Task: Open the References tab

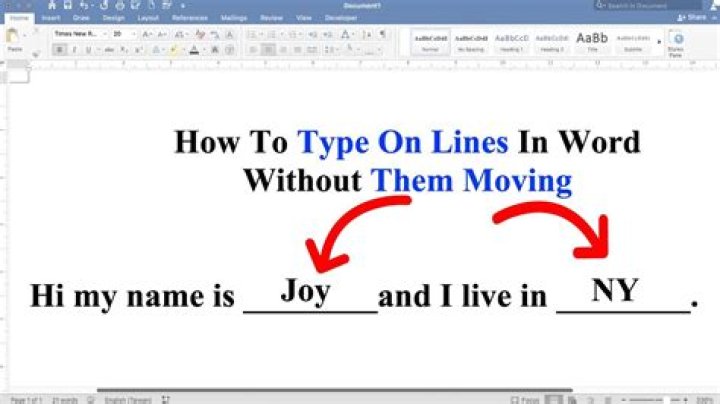Action: click(189, 18)
